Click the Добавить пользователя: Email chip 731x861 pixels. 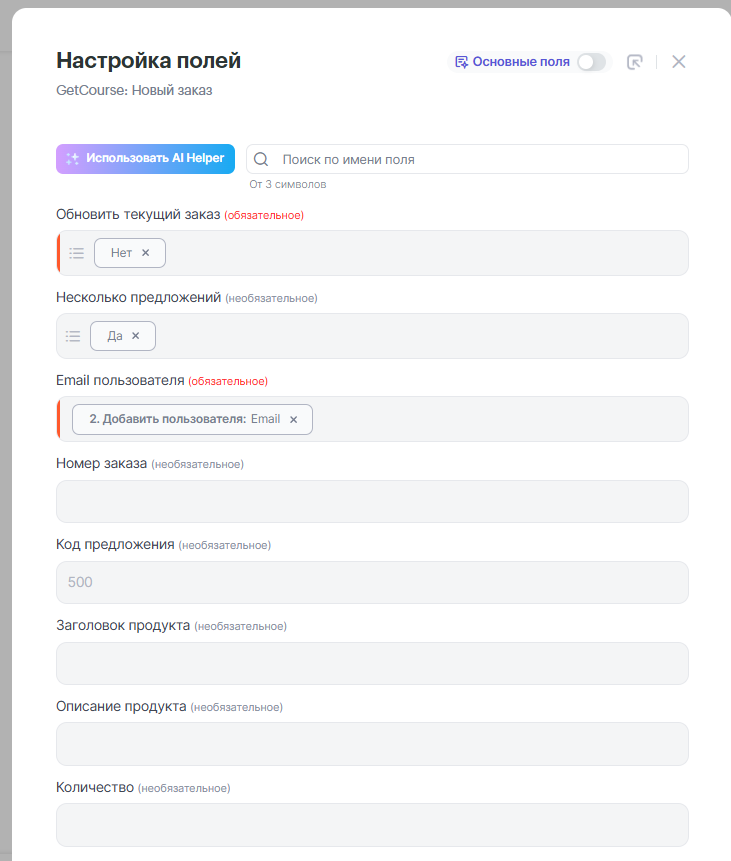(x=185, y=420)
